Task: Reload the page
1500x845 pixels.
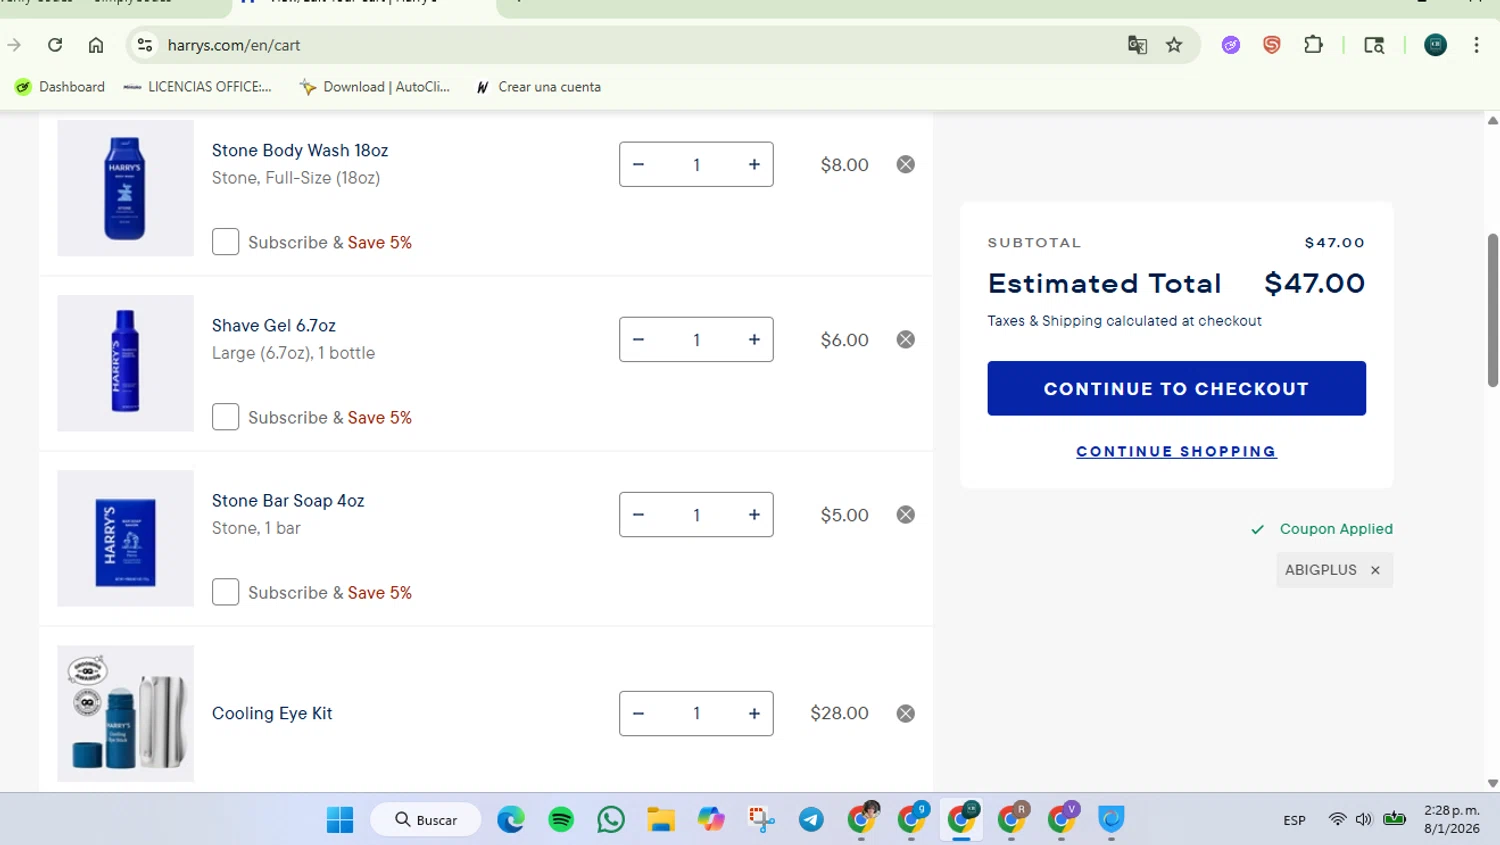Action: (55, 45)
